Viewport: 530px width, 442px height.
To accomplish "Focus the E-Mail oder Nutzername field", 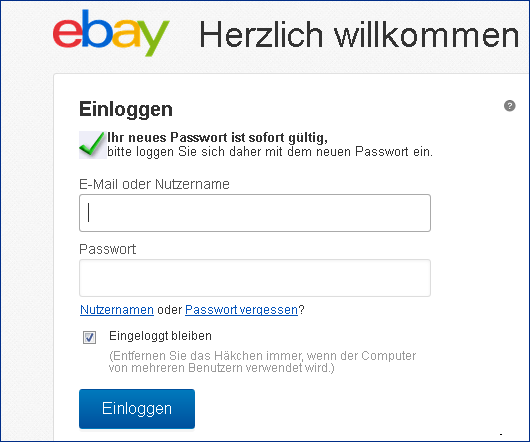I will [255, 213].
